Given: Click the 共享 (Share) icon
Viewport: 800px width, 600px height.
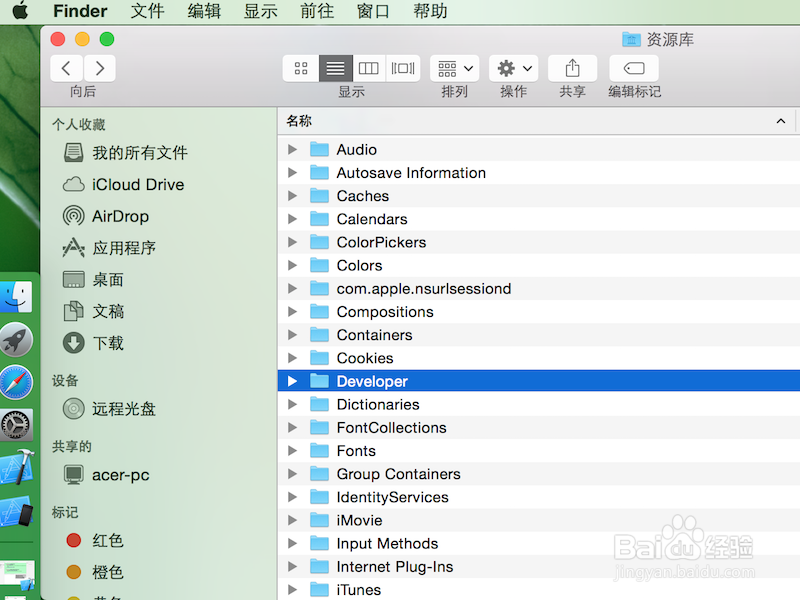Looking at the screenshot, I should tap(572, 68).
